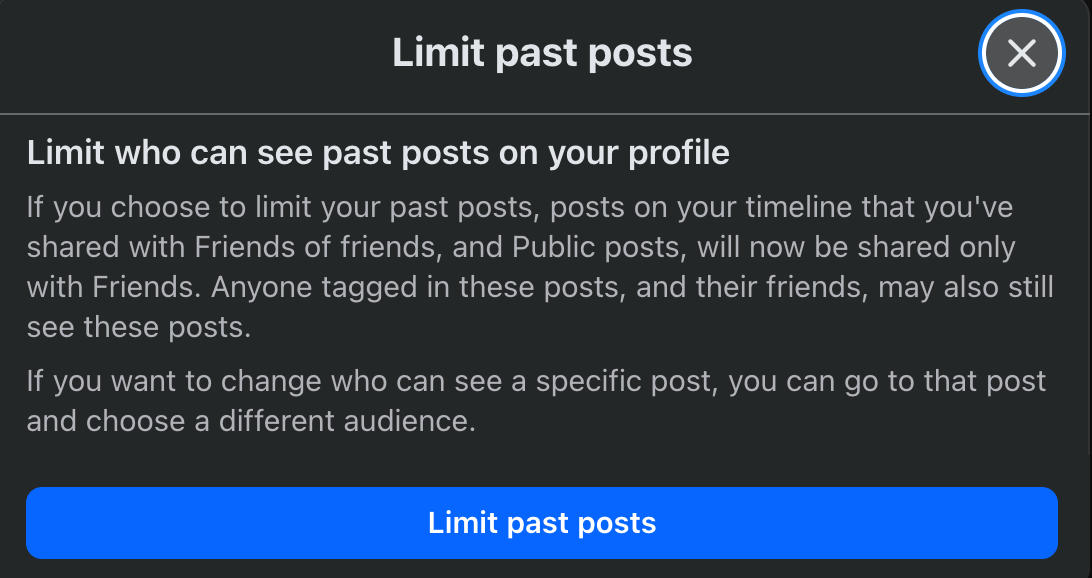This screenshot has width=1092, height=578.
Task: Click the final line "see these posts."
Action: click(x=139, y=328)
